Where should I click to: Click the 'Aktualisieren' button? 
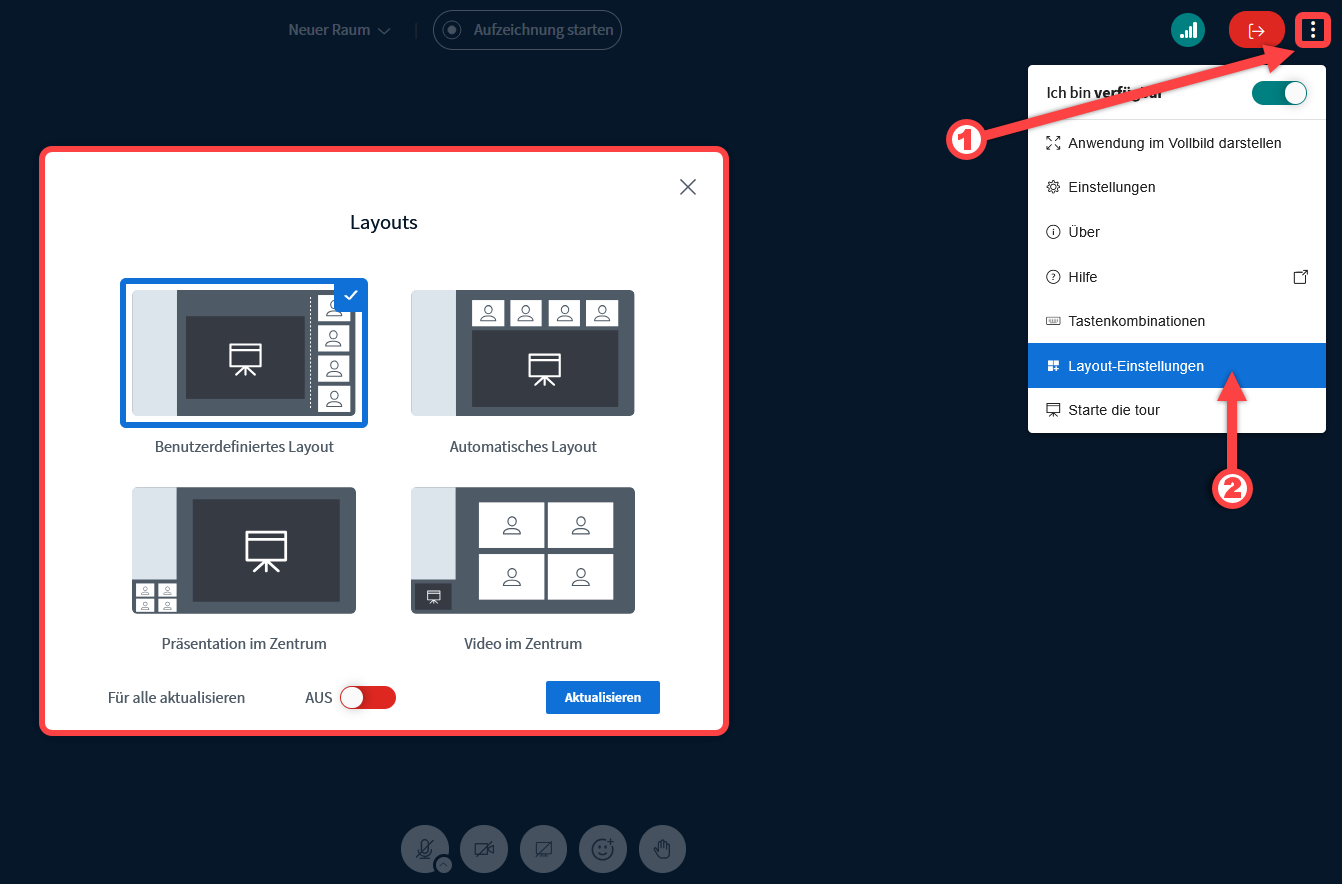(x=602, y=697)
